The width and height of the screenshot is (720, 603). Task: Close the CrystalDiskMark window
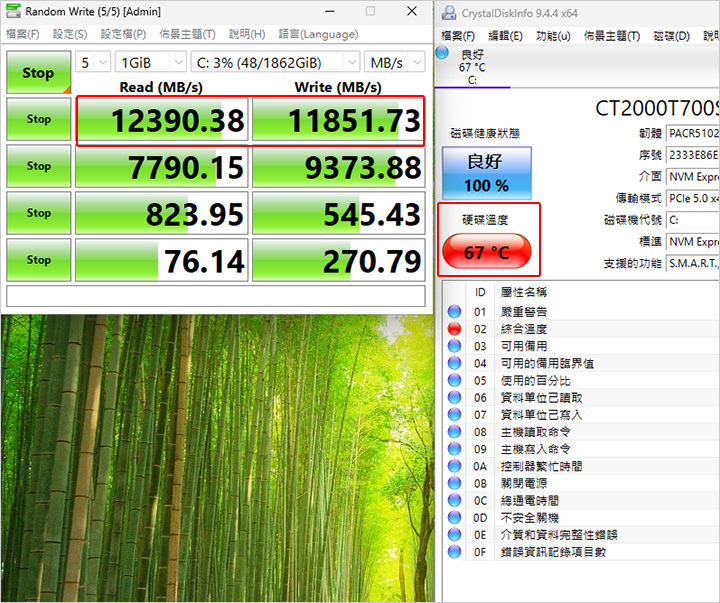pyautogui.click(x=412, y=11)
